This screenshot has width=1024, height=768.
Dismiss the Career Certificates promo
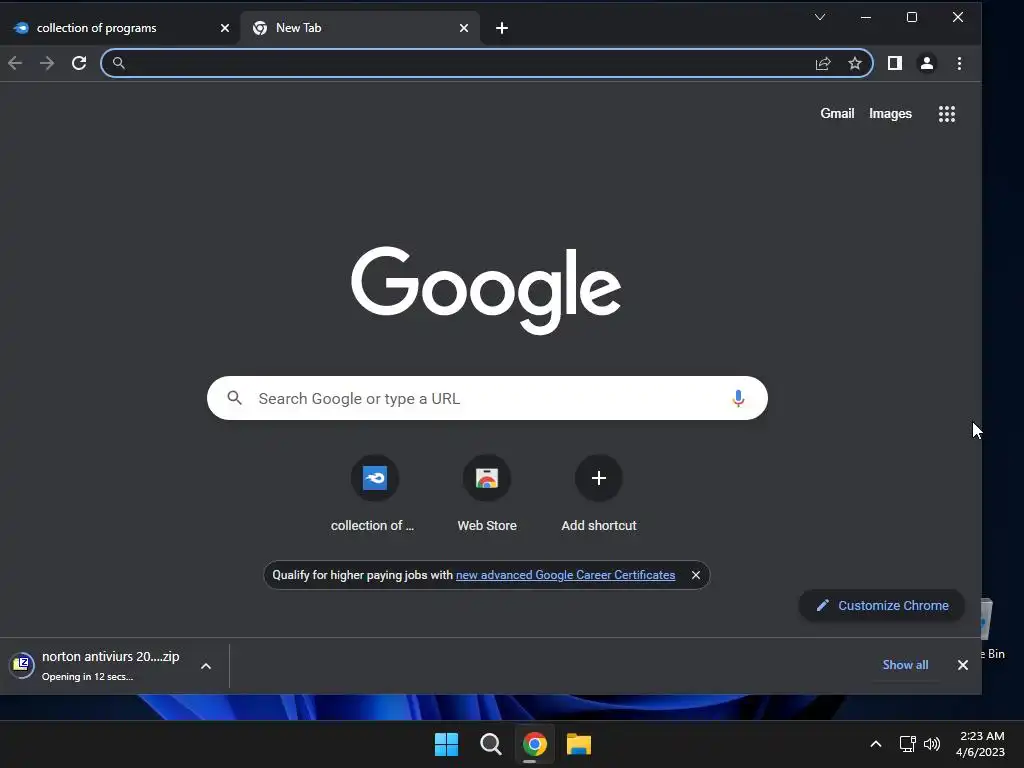(696, 575)
